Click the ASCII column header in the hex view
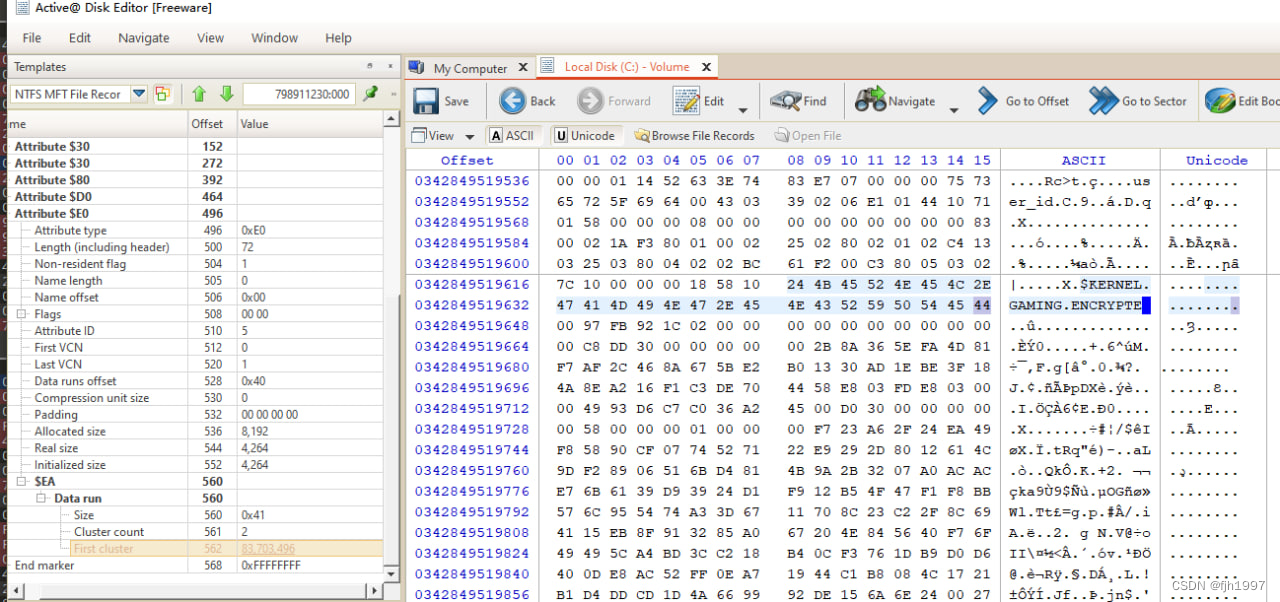The height and width of the screenshot is (602, 1280). 1083,160
